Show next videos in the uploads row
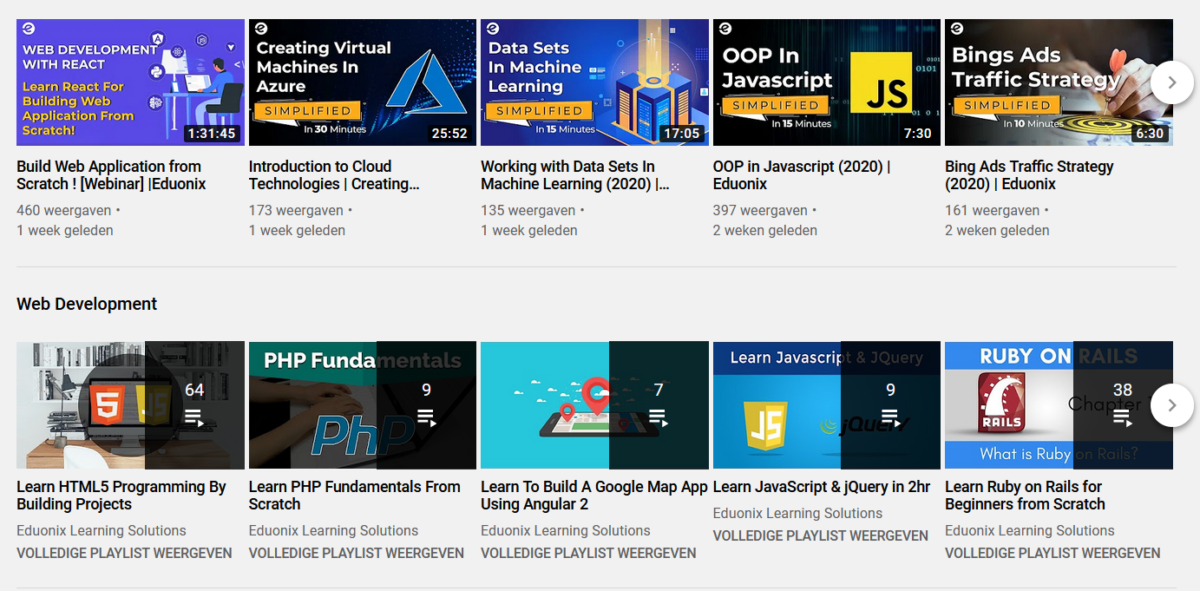 click(1172, 82)
